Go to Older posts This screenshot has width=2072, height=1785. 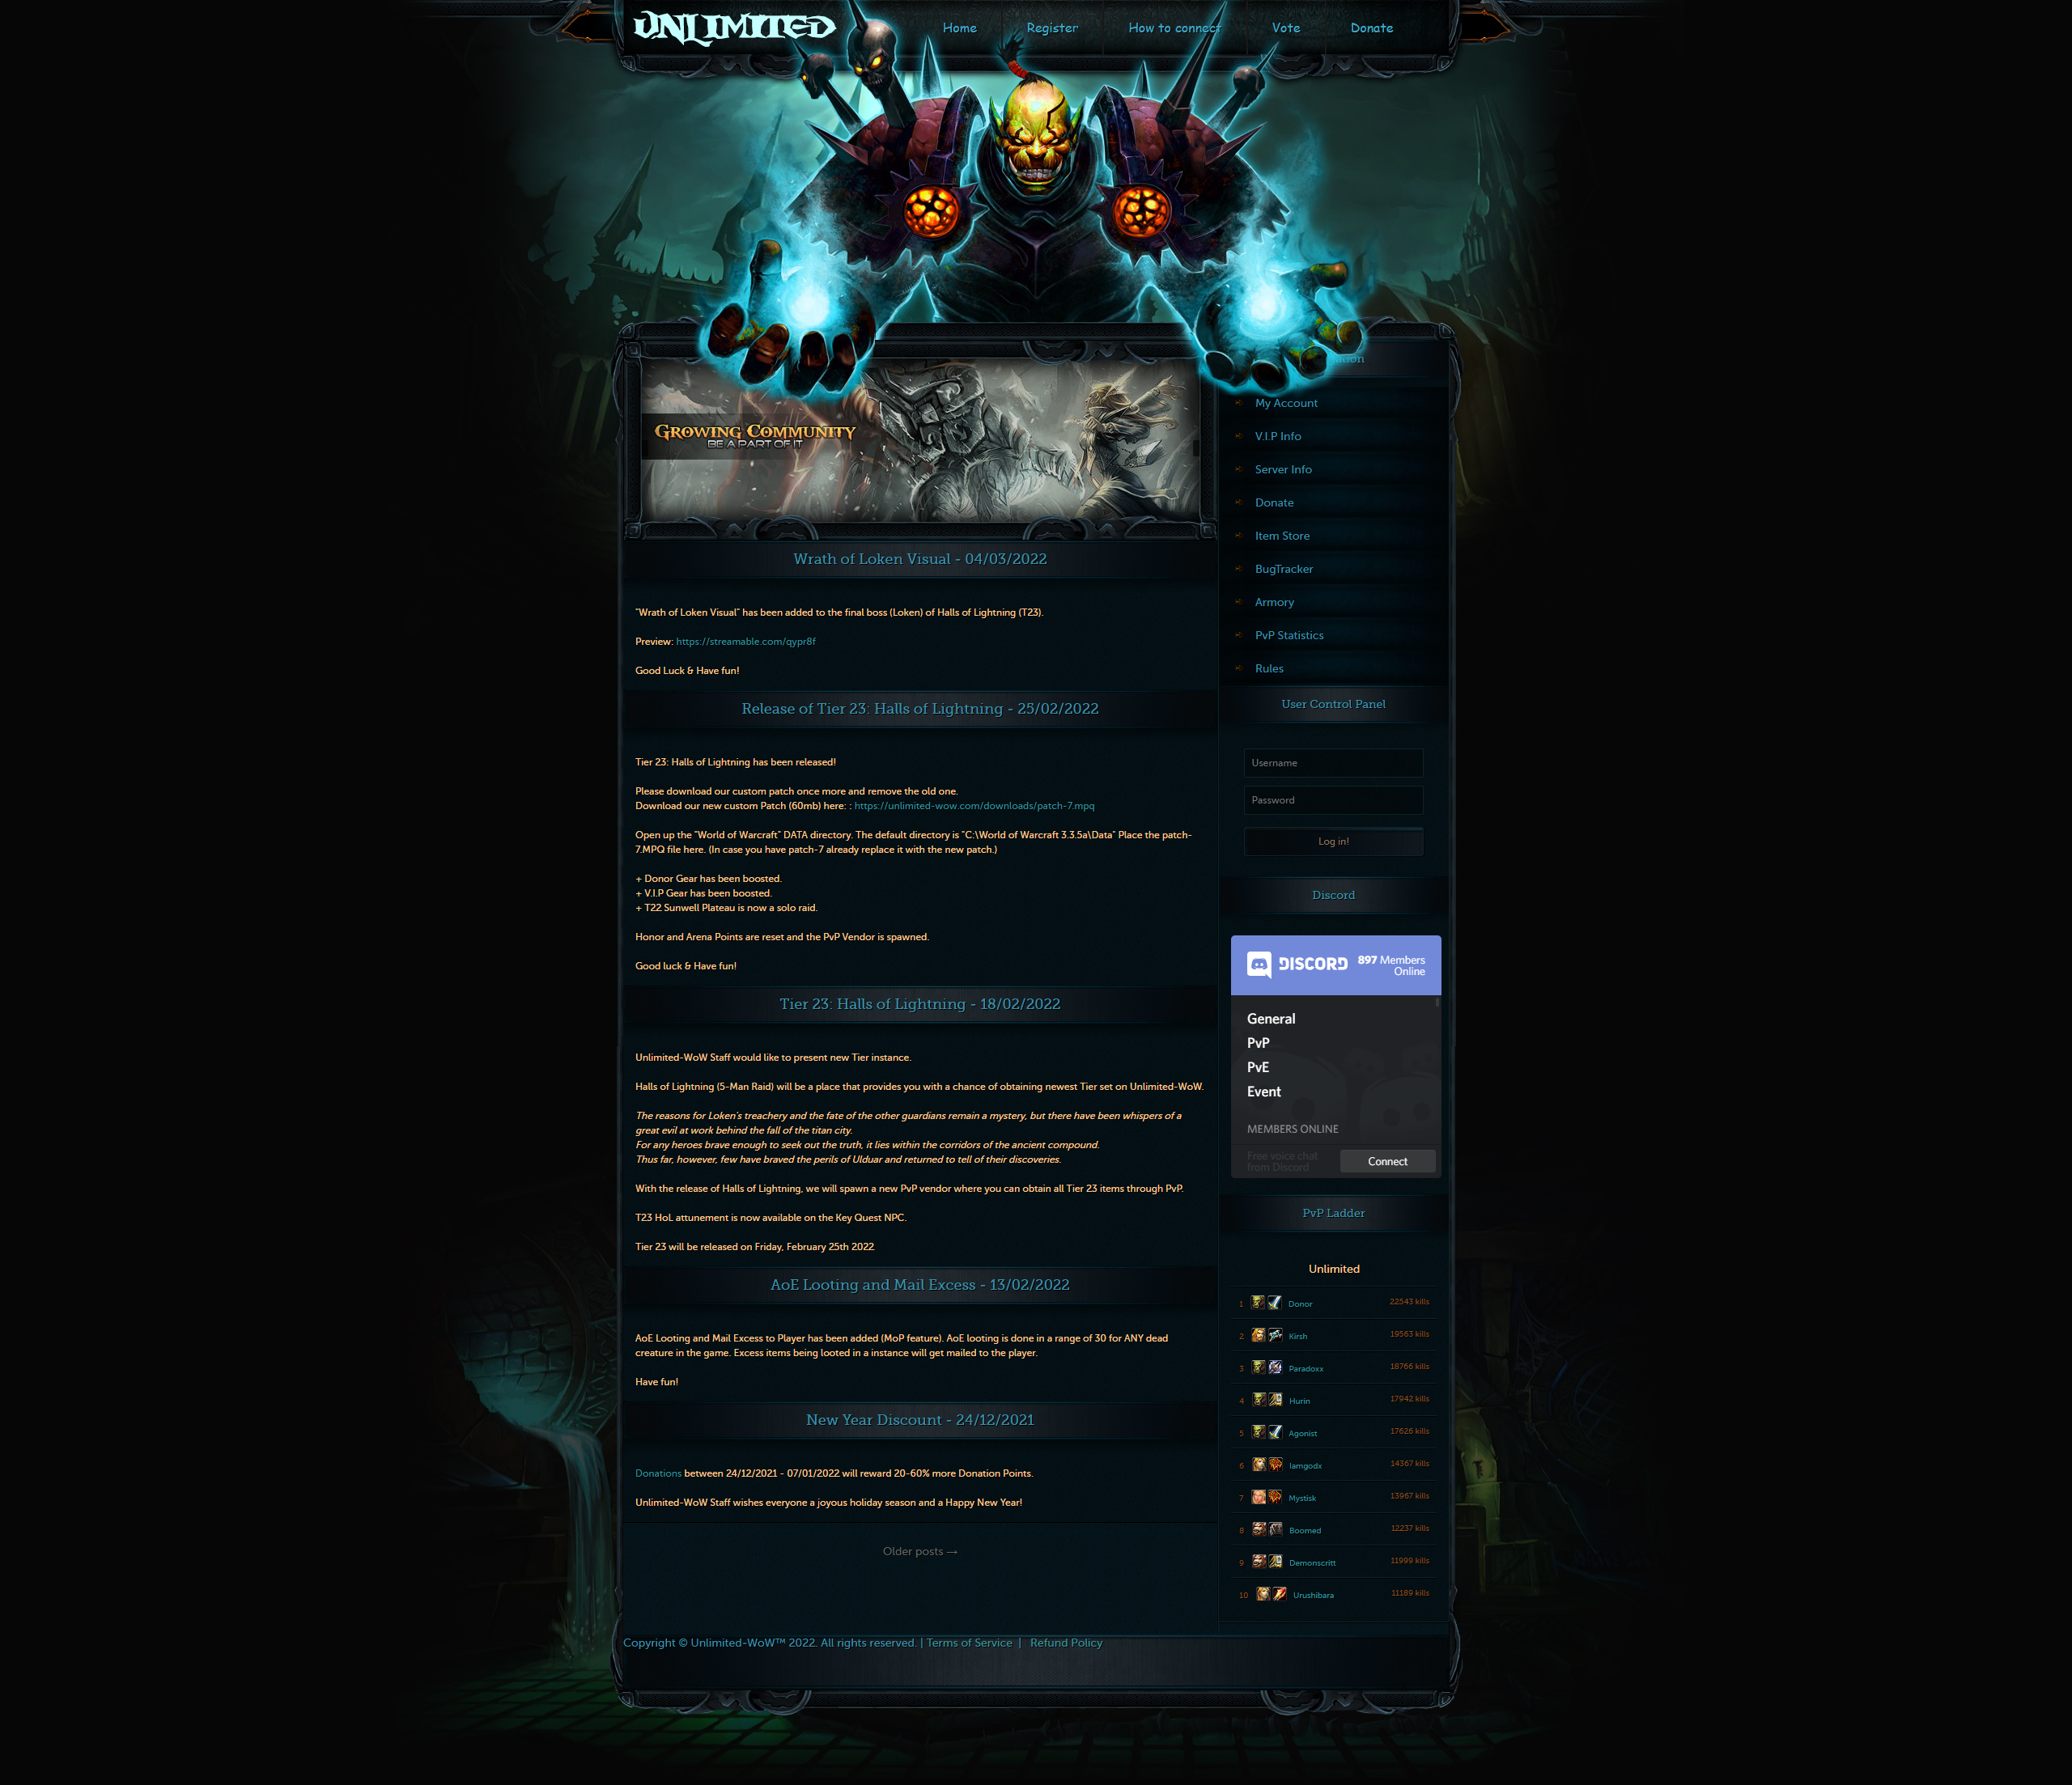[920, 1551]
